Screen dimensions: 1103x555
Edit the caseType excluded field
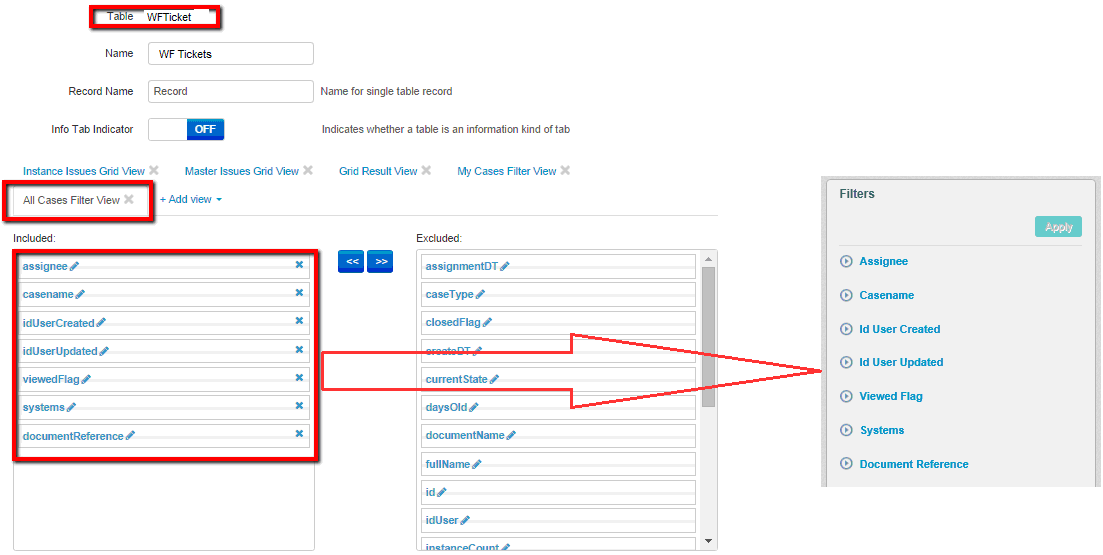[x=481, y=295]
